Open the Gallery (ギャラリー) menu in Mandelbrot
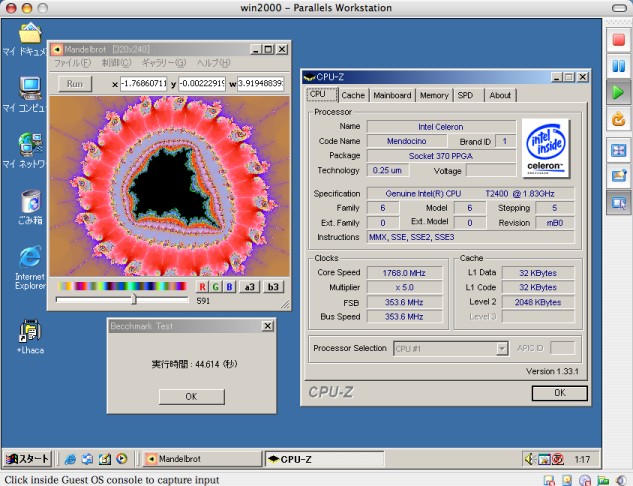 tap(163, 63)
